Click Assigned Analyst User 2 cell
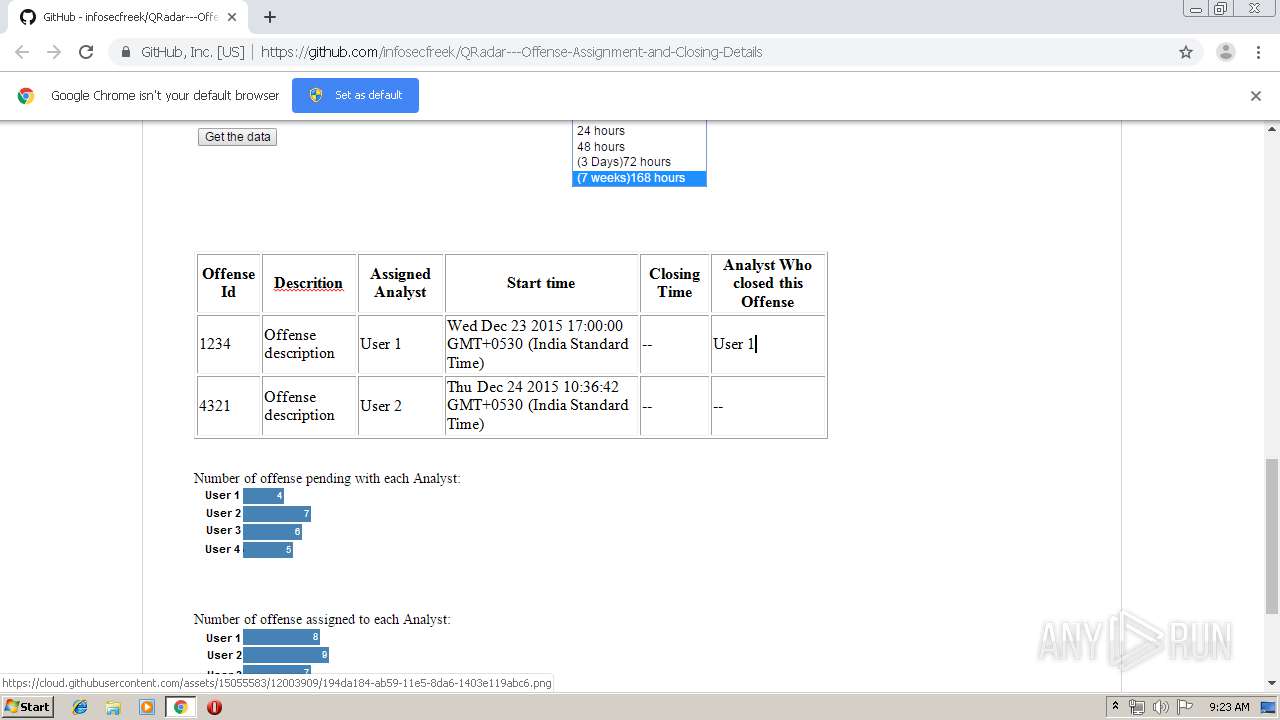Viewport: 1280px width, 720px height. (x=400, y=406)
